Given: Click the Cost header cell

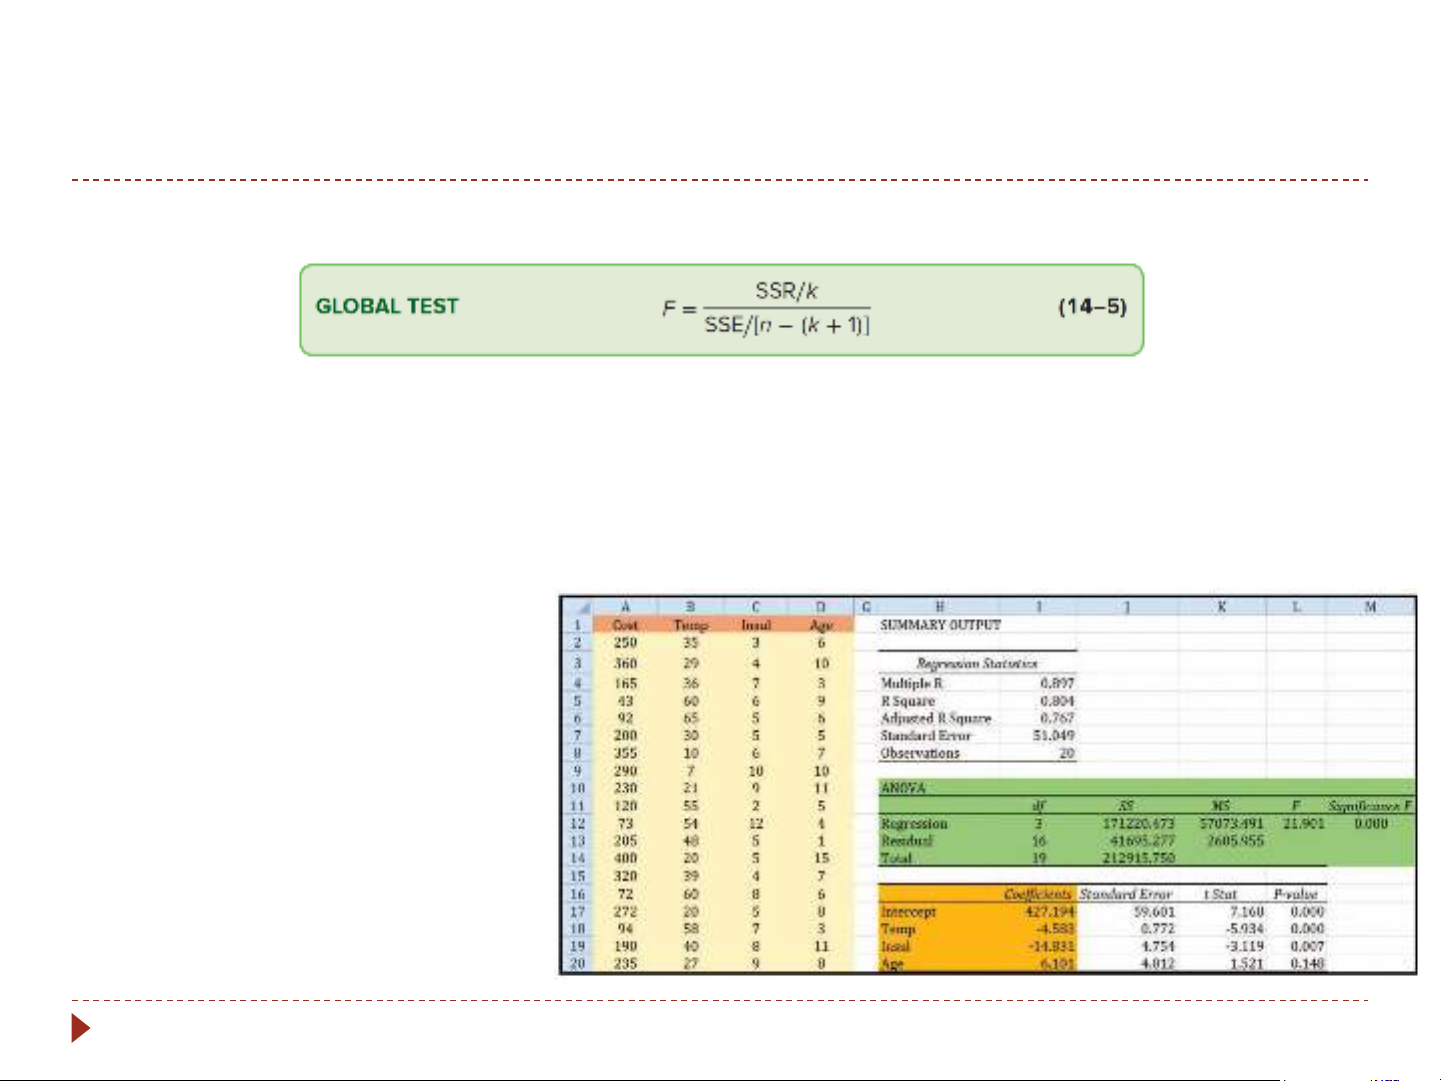Looking at the screenshot, I should (625, 625).
